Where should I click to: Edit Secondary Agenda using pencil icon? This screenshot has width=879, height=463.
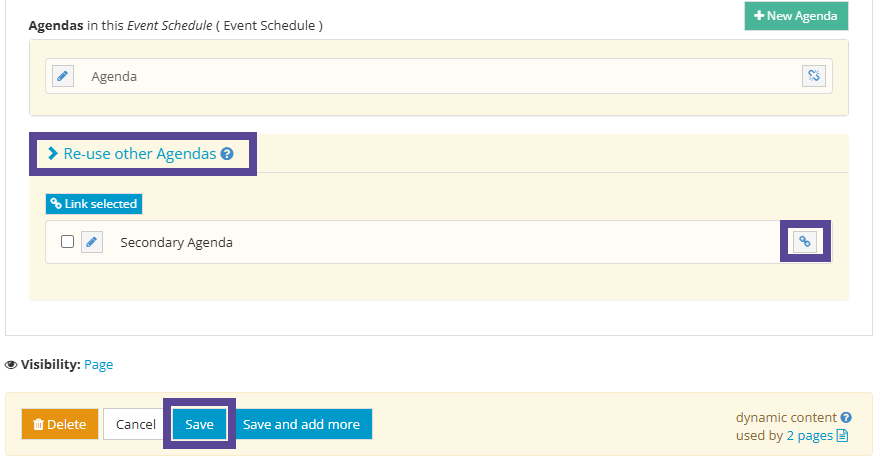tap(92, 242)
